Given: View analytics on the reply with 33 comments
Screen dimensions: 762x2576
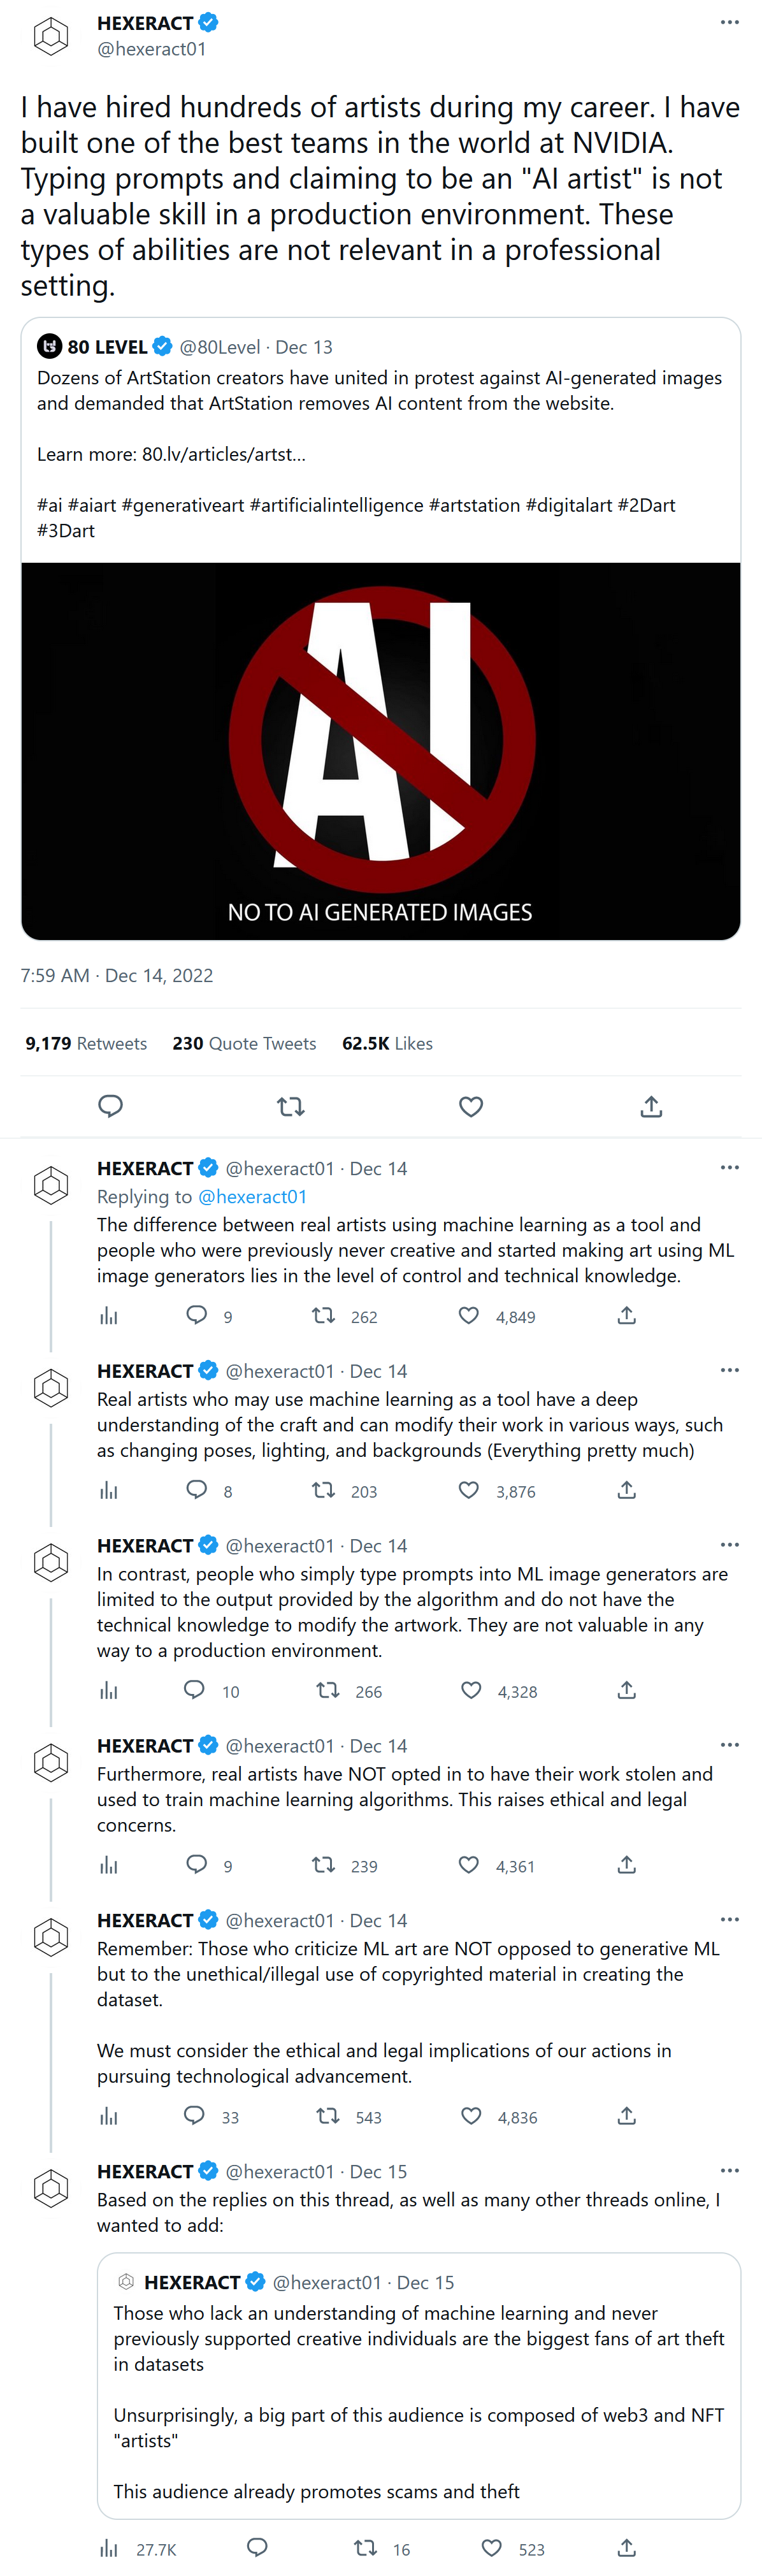Looking at the screenshot, I should pos(109,2116).
